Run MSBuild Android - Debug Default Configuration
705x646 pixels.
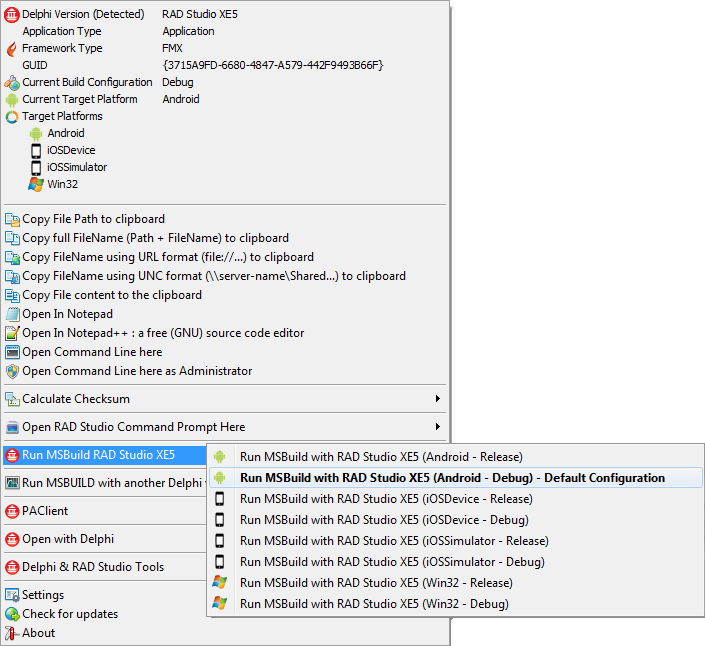click(x=455, y=478)
